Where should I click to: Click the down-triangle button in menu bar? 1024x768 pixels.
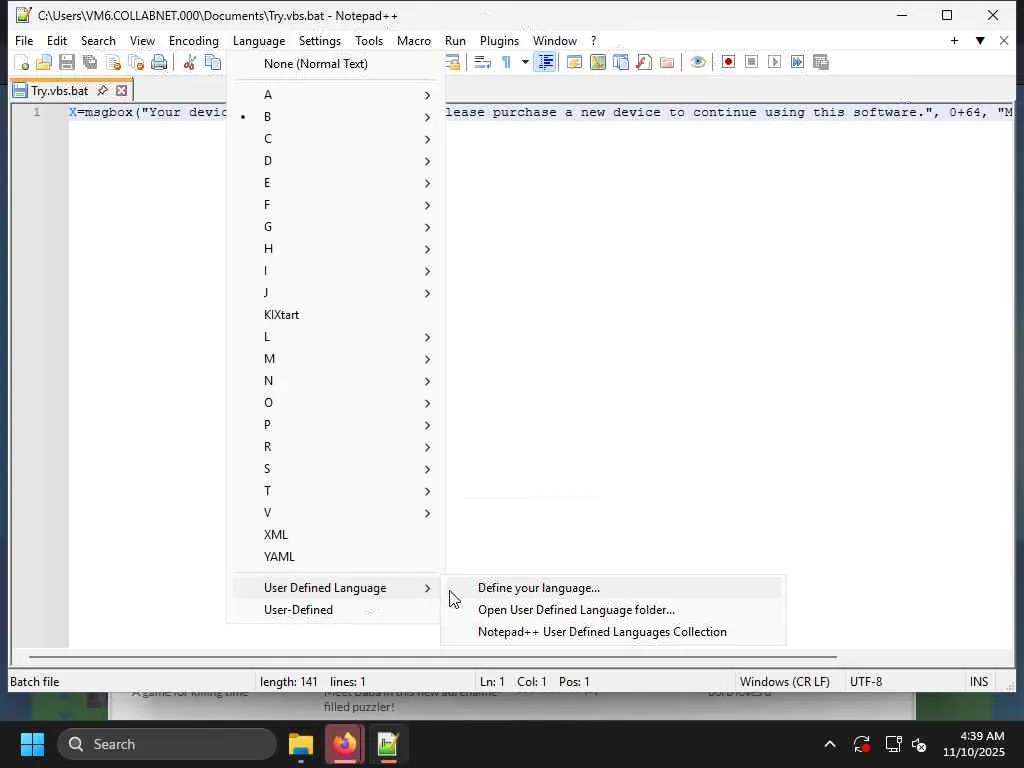pos(980,40)
